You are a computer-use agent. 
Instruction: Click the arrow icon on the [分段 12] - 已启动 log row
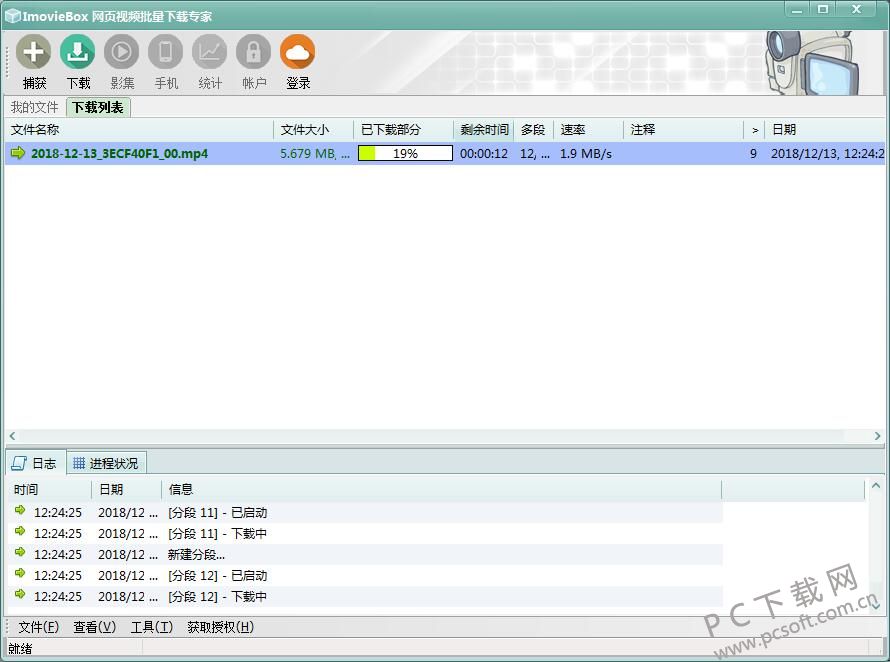pos(20,573)
